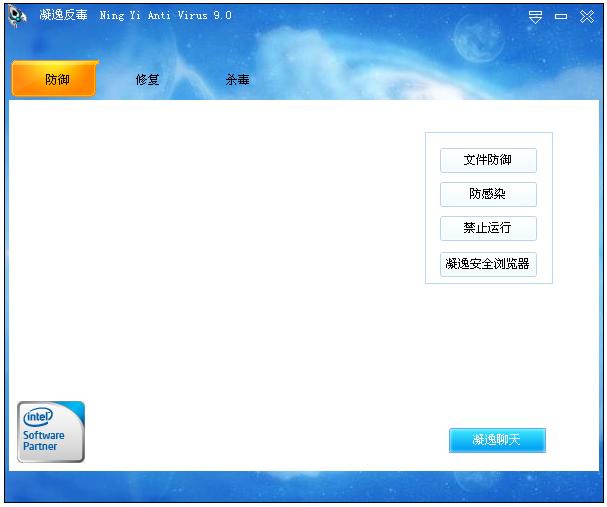Close the Ning Yi Anti Virus window
The height and width of the screenshot is (507, 607).
click(x=587, y=17)
